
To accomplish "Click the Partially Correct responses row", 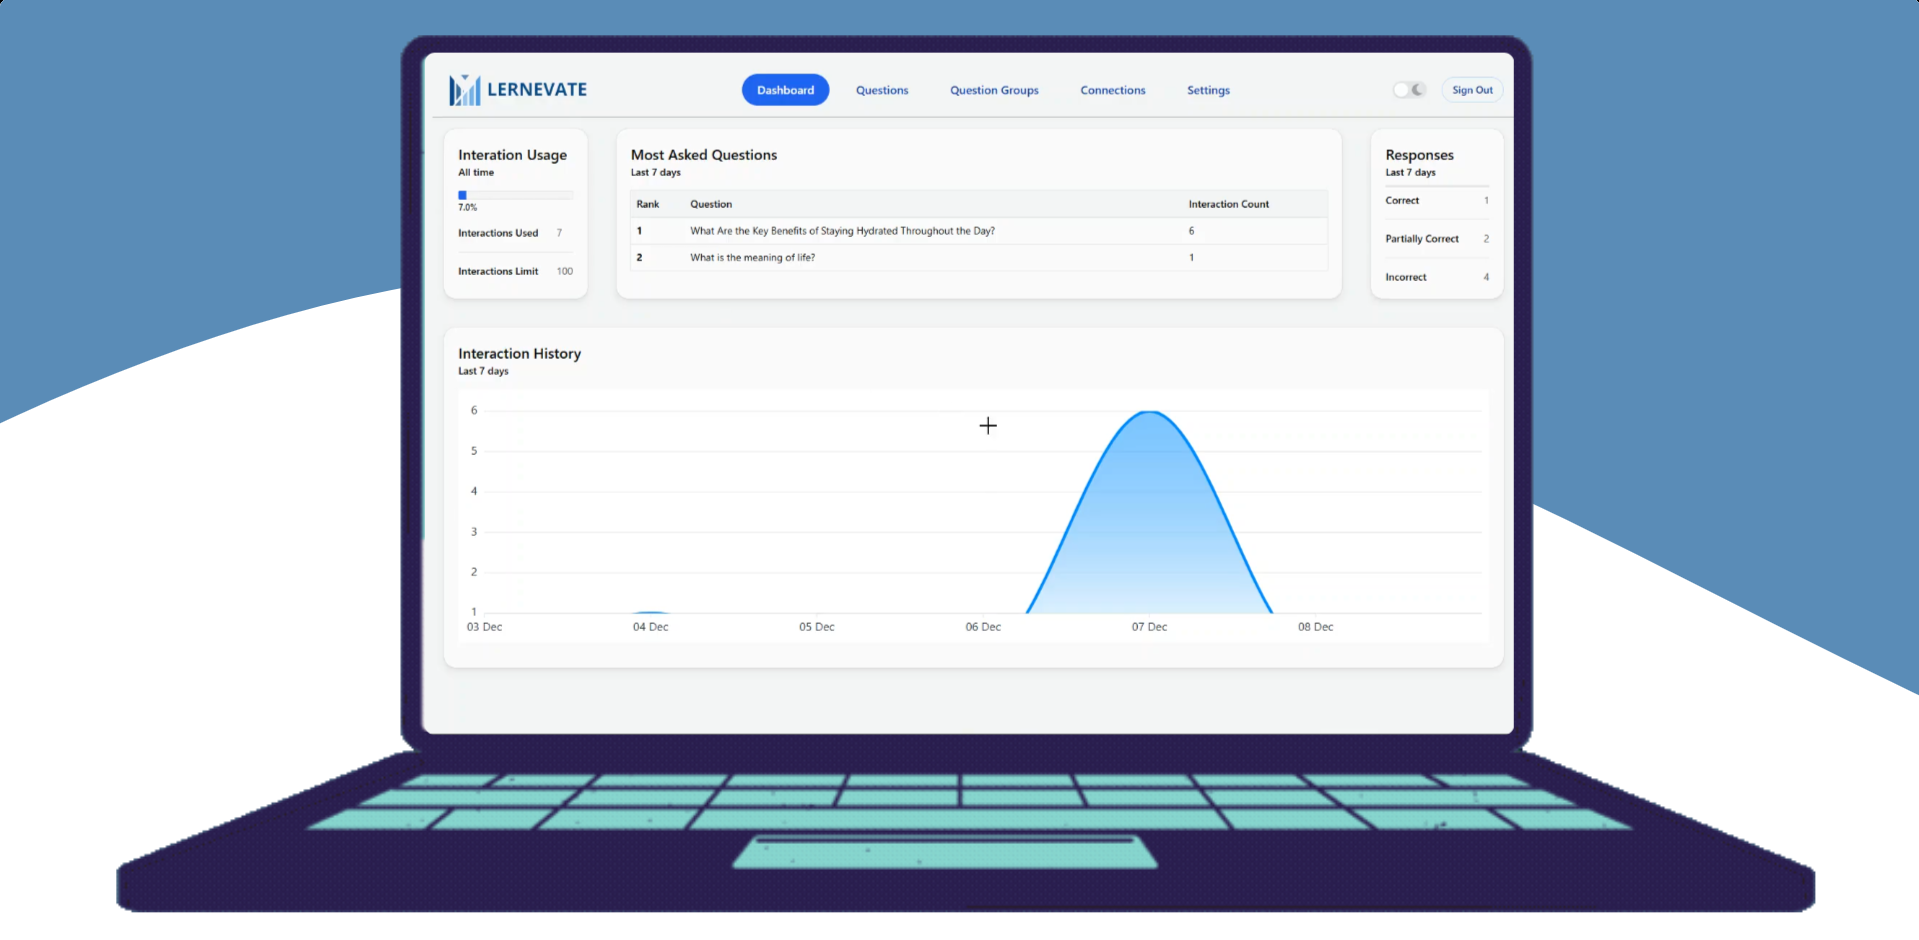I will coord(1437,239).
